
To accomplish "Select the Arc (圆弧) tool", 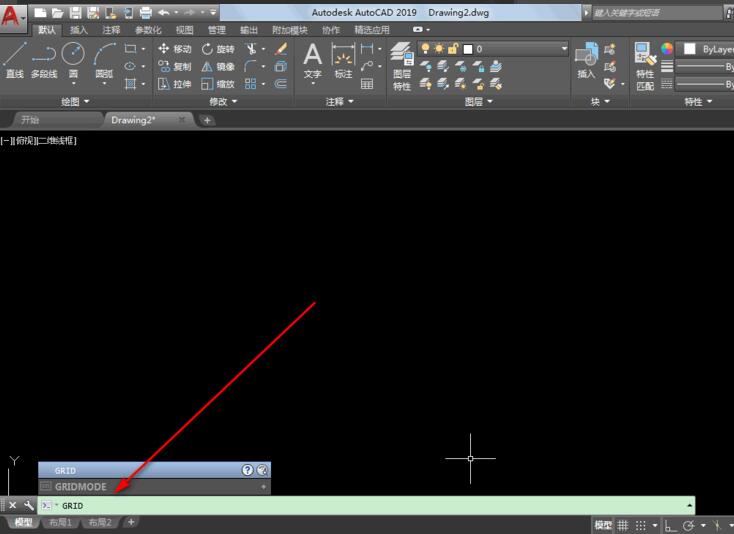I will pos(104,60).
